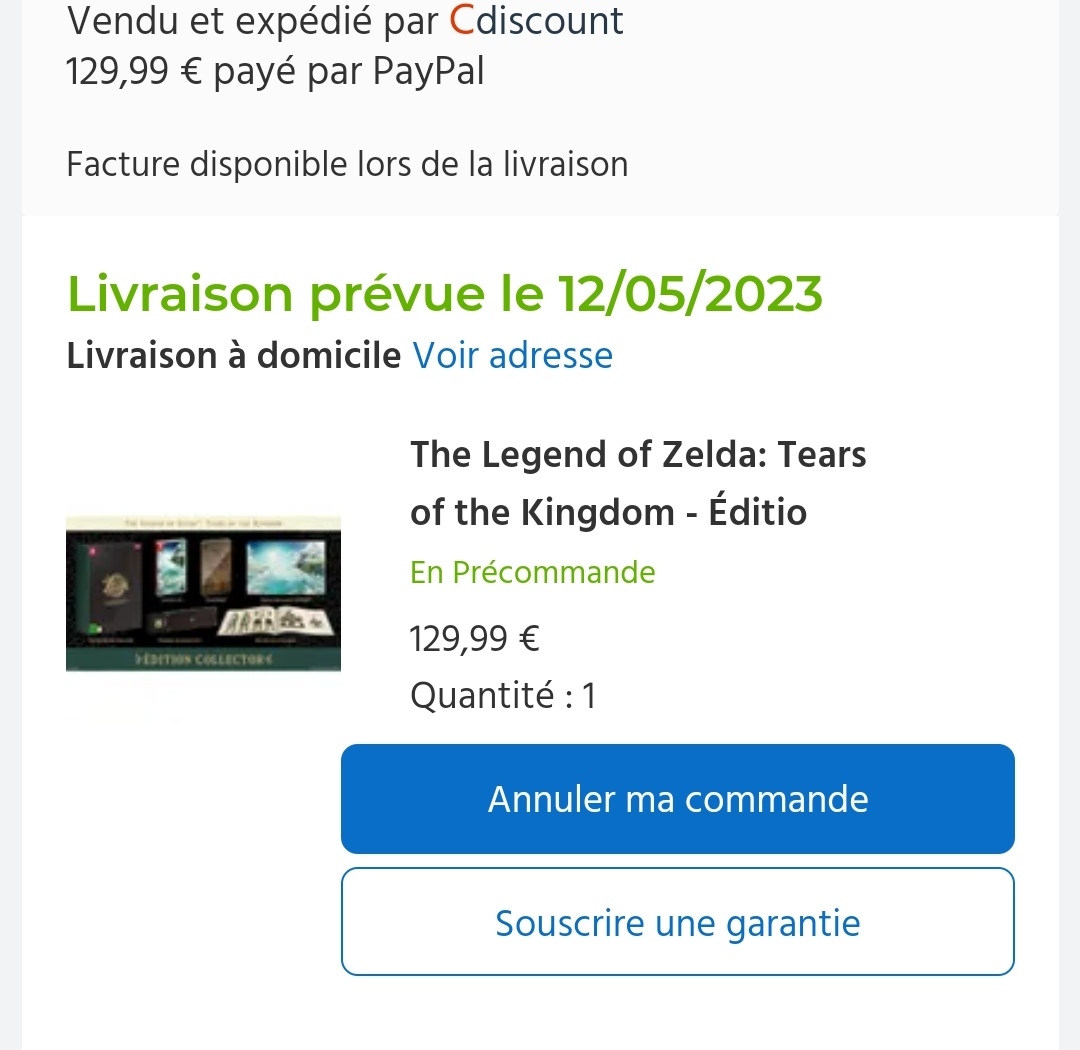Click the En Précommande status label
This screenshot has height=1050, width=1080.
click(532, 572)
